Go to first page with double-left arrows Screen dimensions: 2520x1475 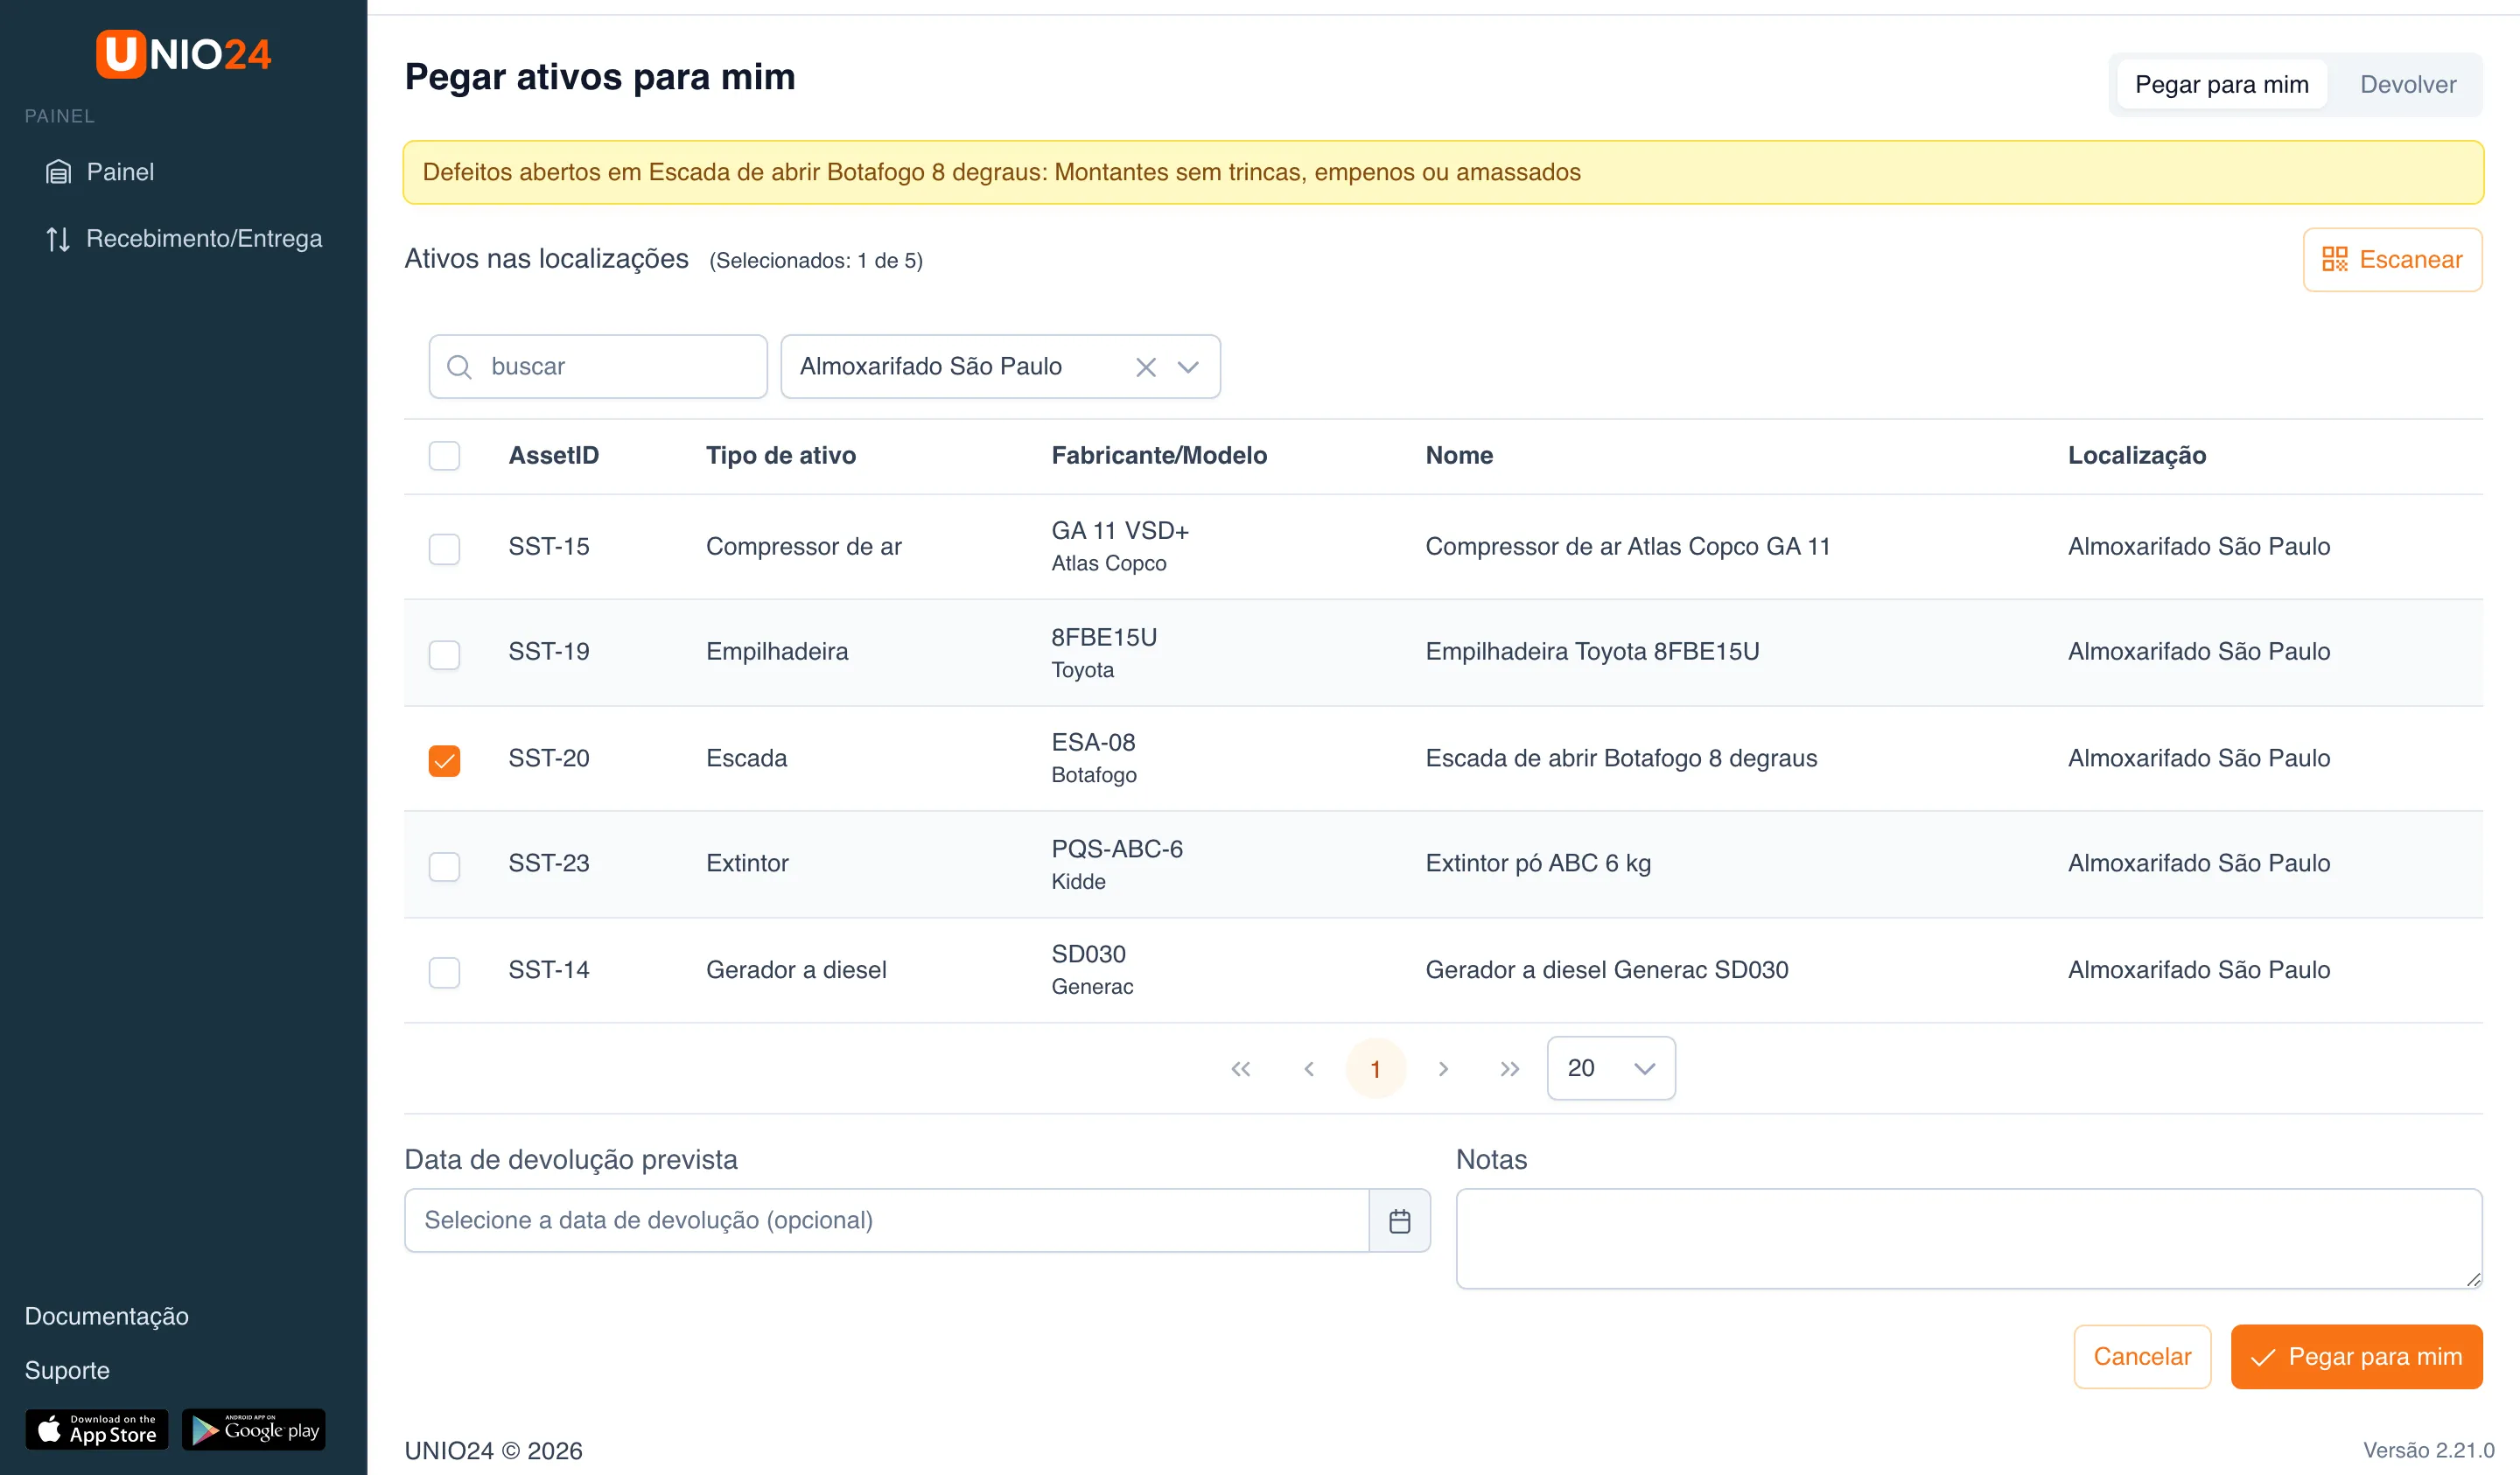click(x=1241, y=1069)
